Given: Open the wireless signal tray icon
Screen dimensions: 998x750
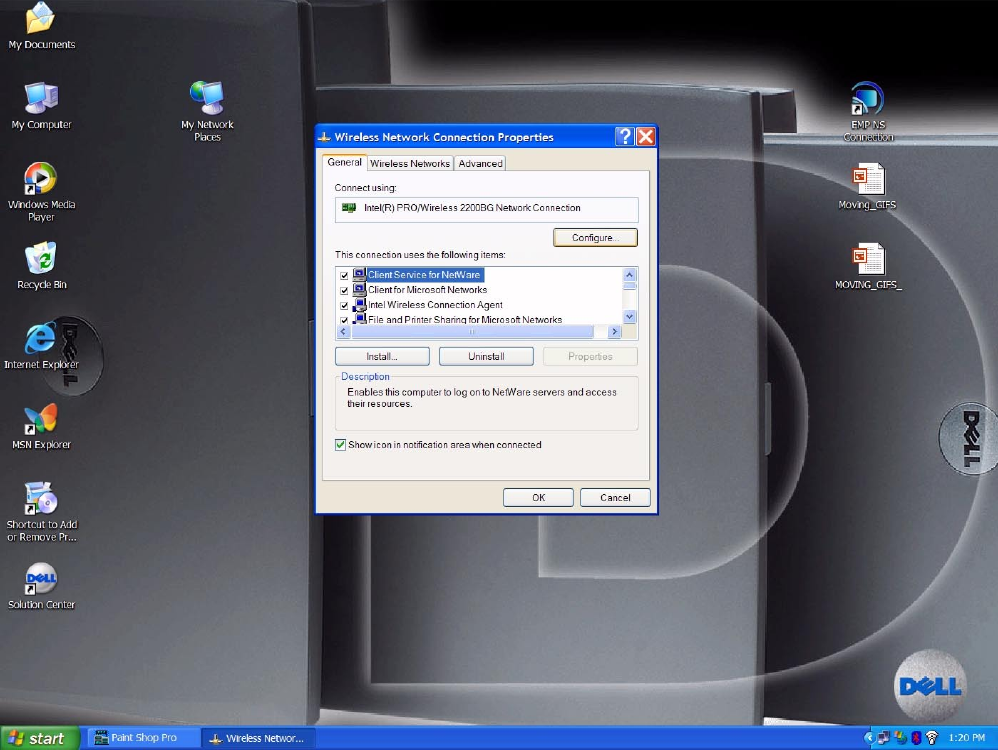Looking at the screenshot, I should point(932,738).
